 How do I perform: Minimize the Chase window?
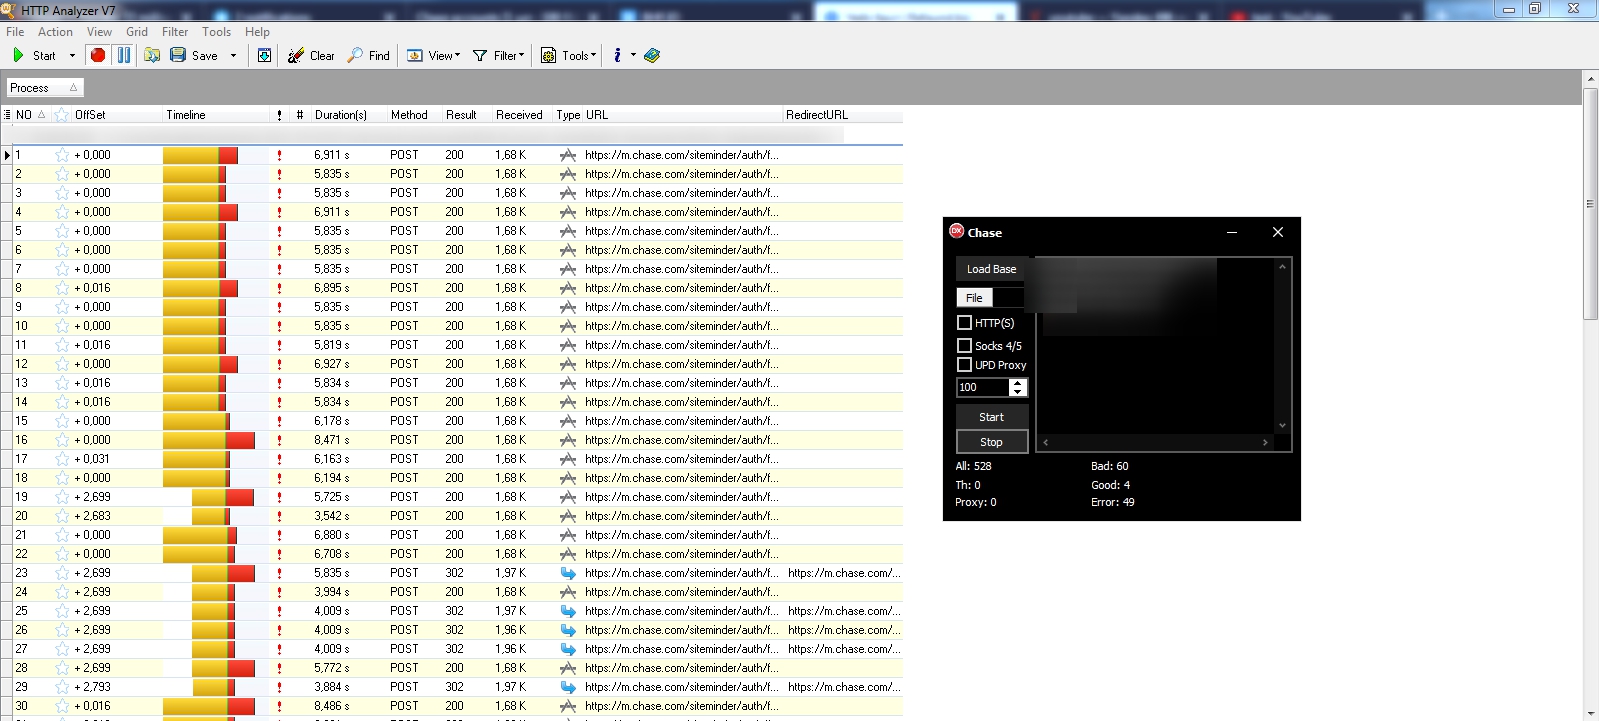(1232, 232)
